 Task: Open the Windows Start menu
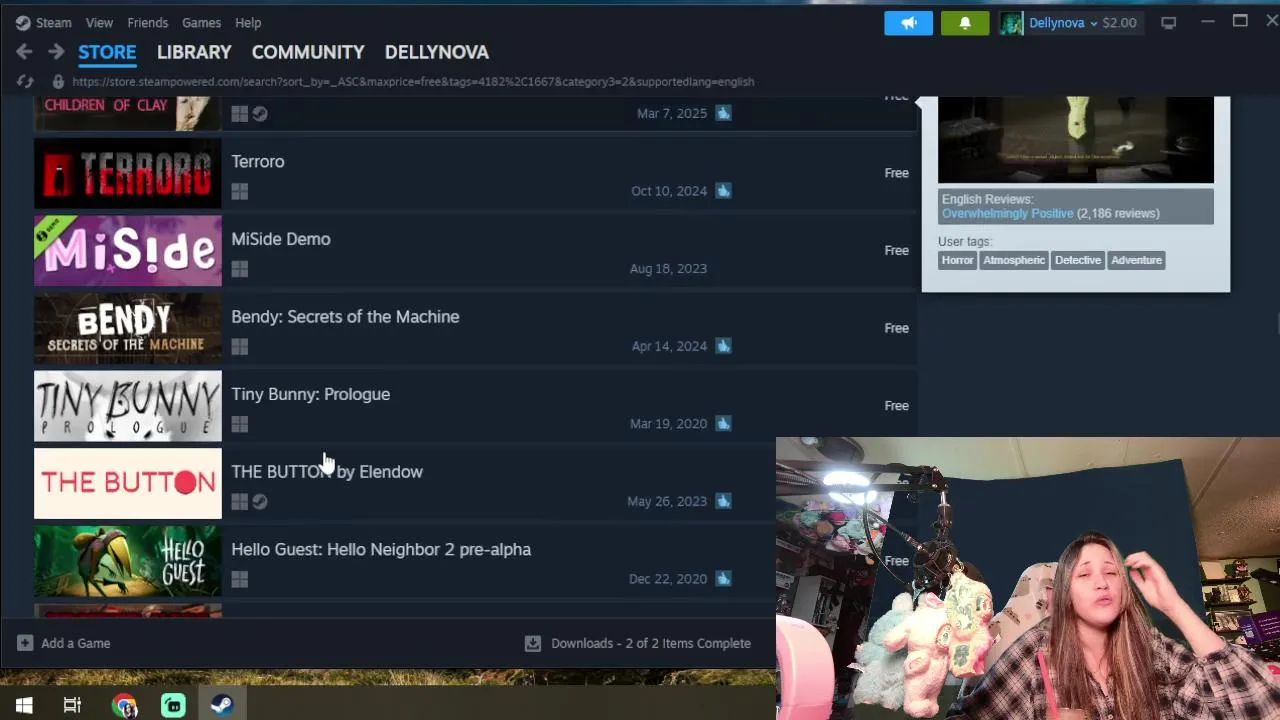[24, 705]
